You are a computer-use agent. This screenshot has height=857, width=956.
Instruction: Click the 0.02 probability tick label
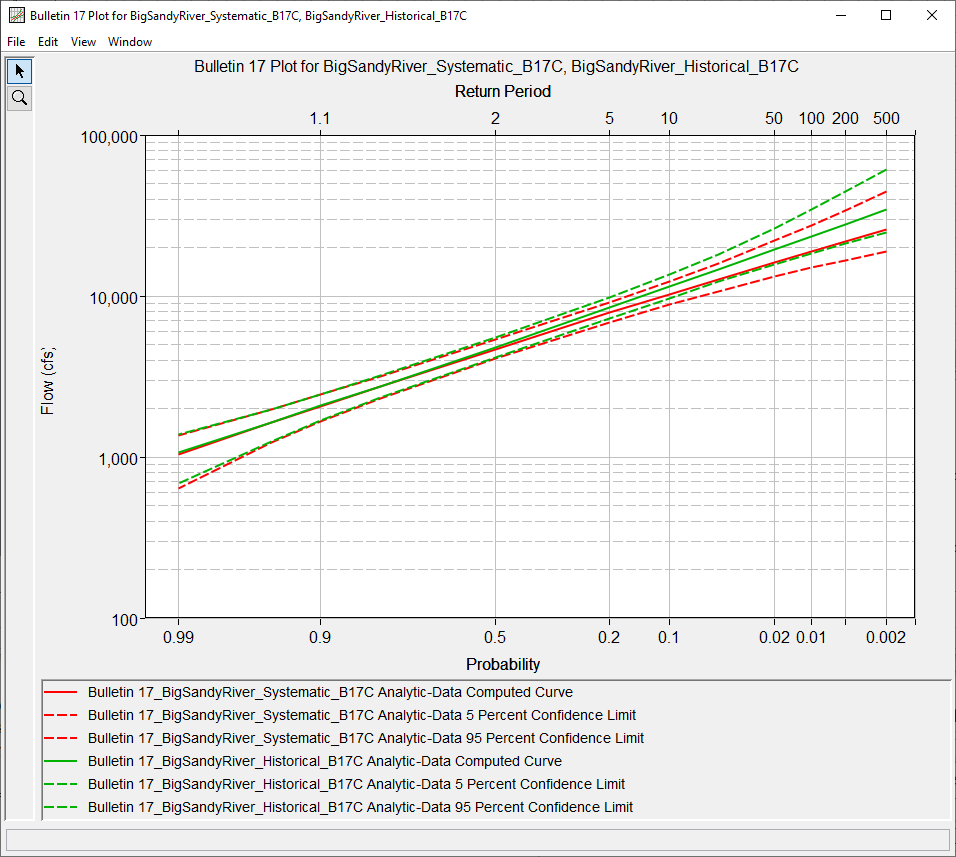(x=774, y=638)
